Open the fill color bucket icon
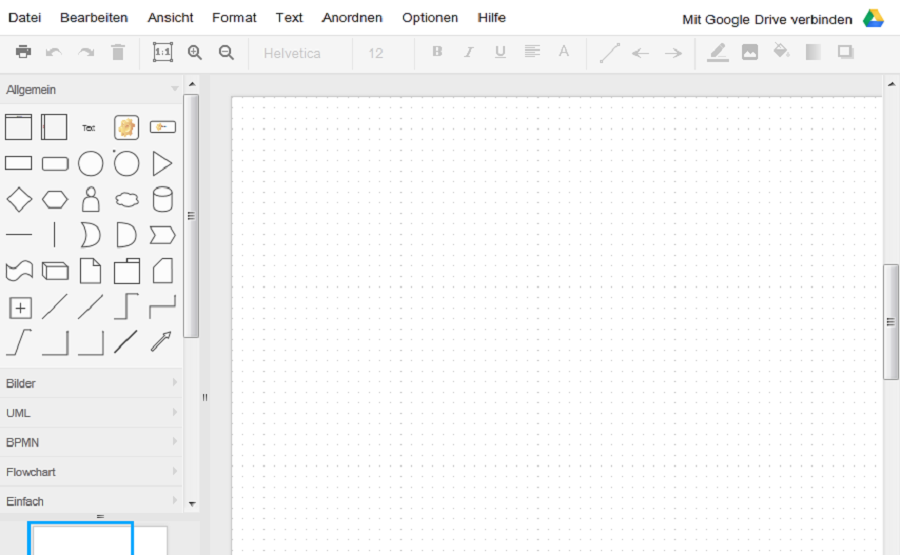The height and width of the screenshot is (555, 900). pos(781,52)
